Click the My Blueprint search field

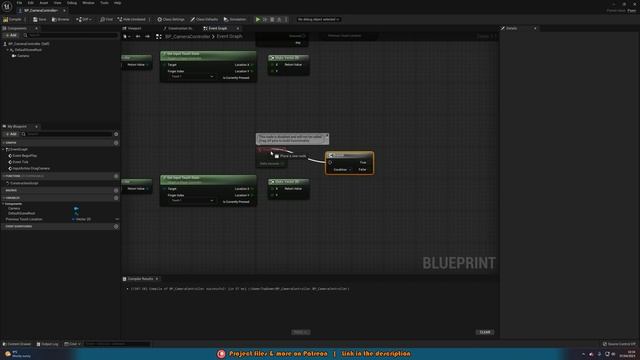(x=67, y=134)
